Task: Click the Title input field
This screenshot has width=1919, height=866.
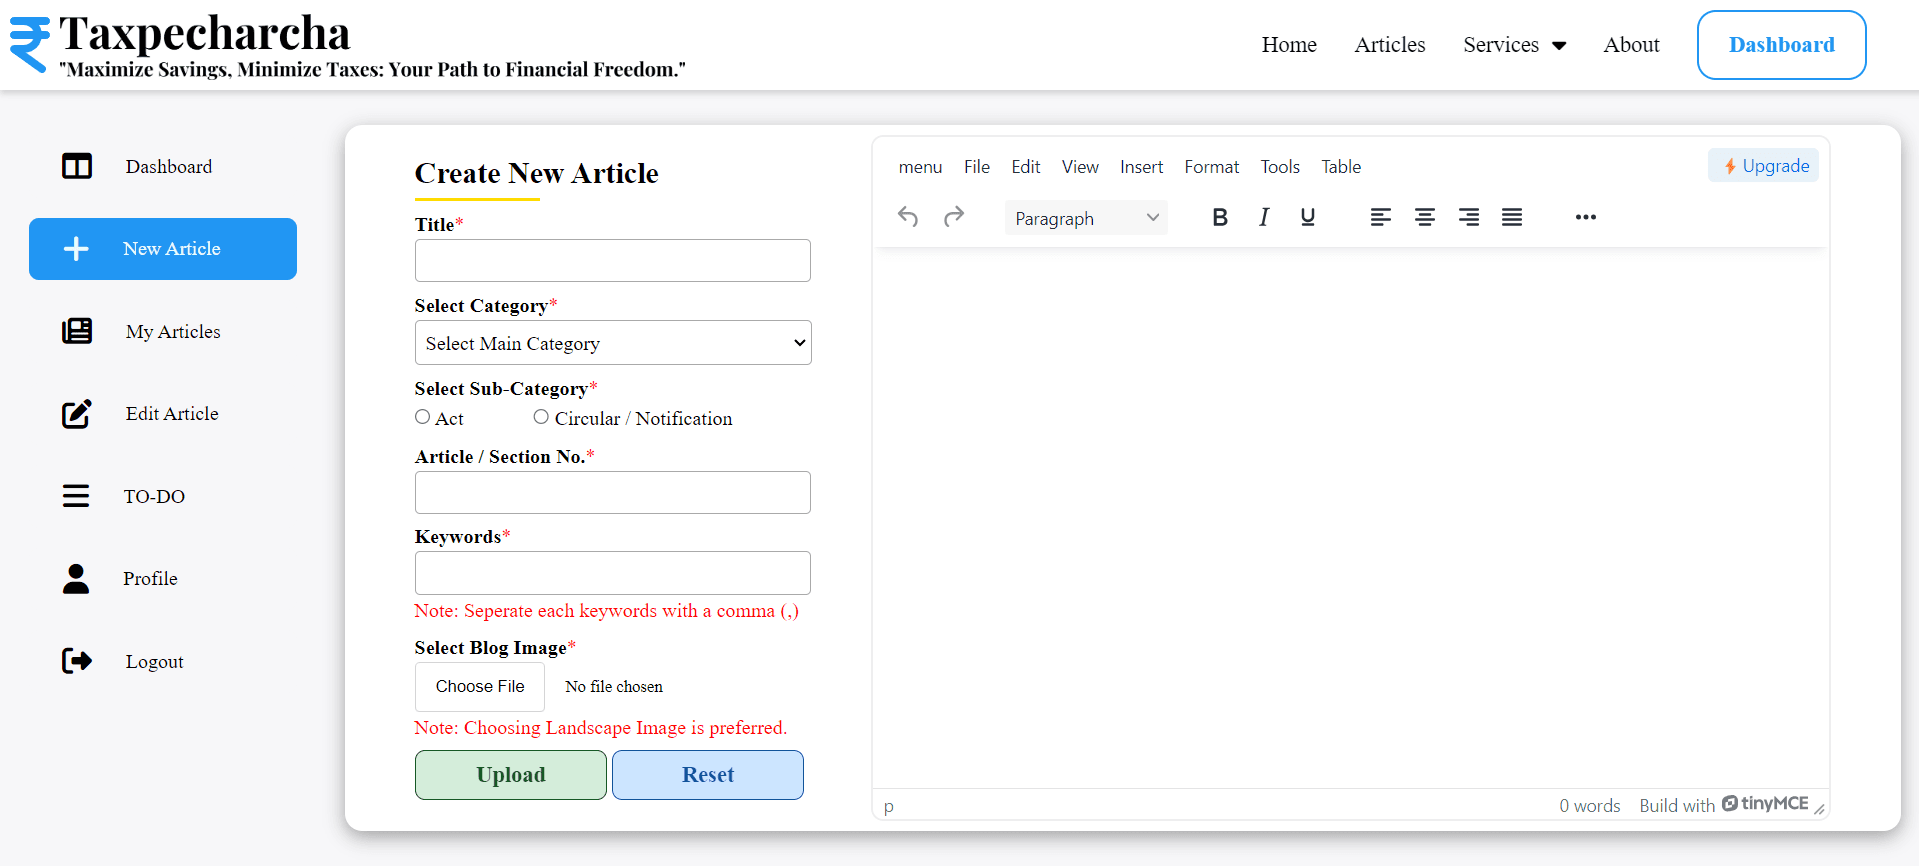Action: pyautogui.click(x=613, y=260)
